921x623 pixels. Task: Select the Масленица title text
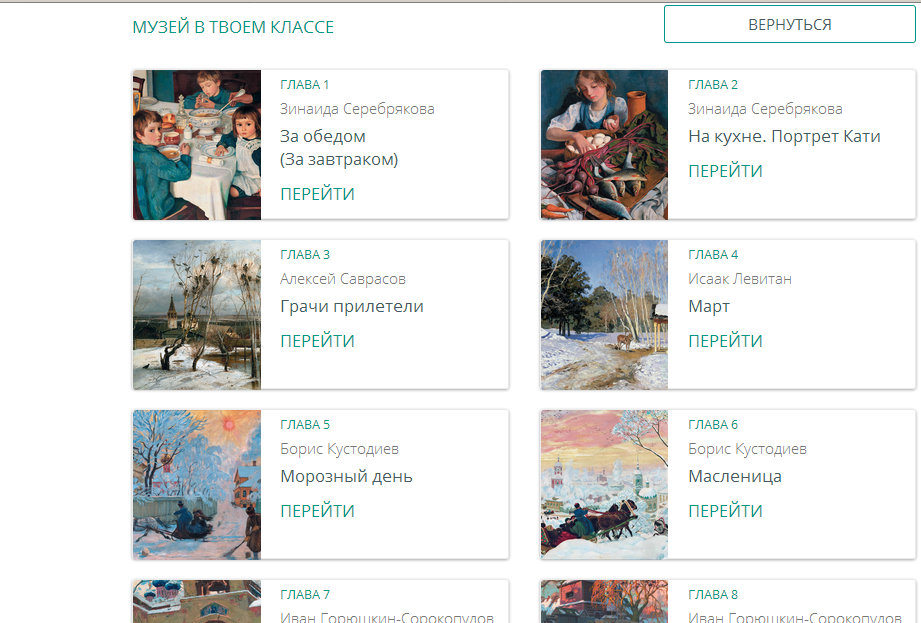point(734,476)
